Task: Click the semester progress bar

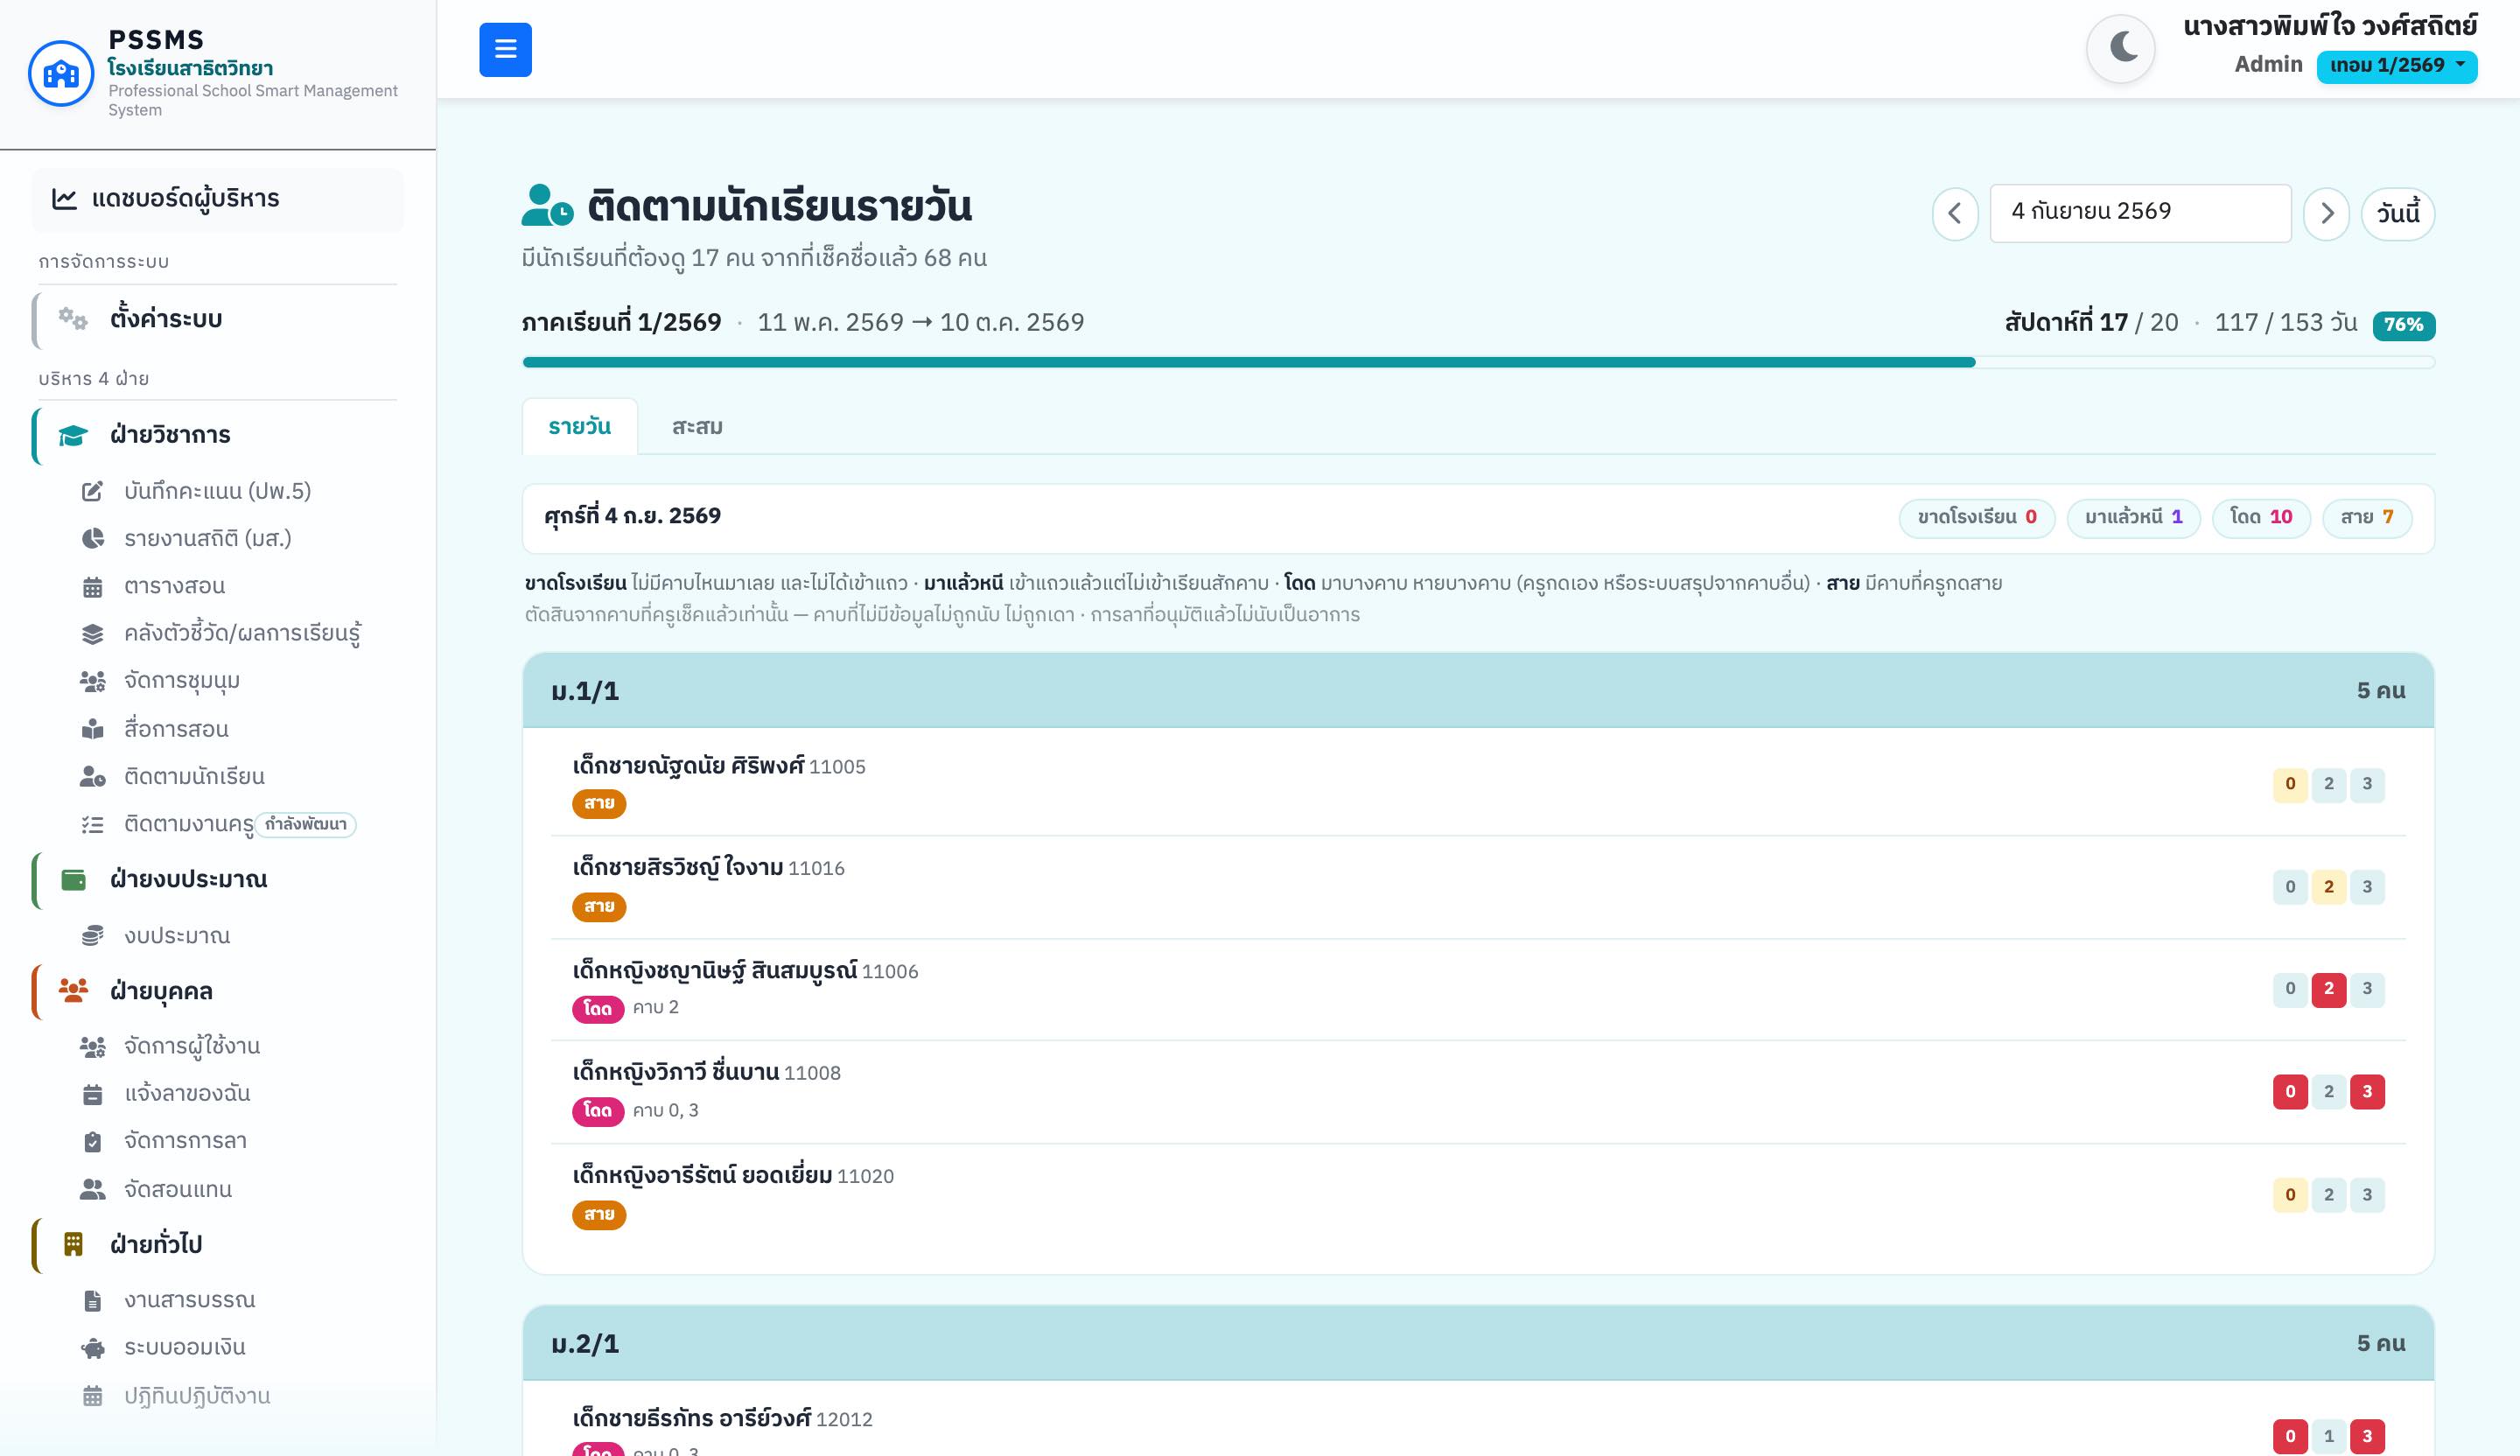Action: pos(1478,362)
